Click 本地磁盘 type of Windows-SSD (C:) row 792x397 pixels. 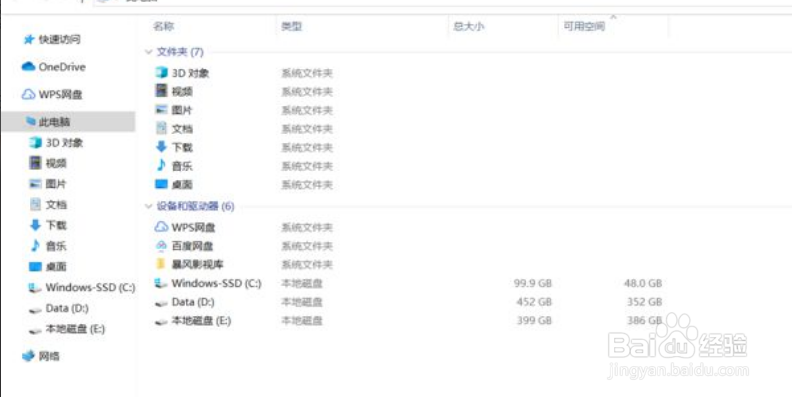coord(302,283)
